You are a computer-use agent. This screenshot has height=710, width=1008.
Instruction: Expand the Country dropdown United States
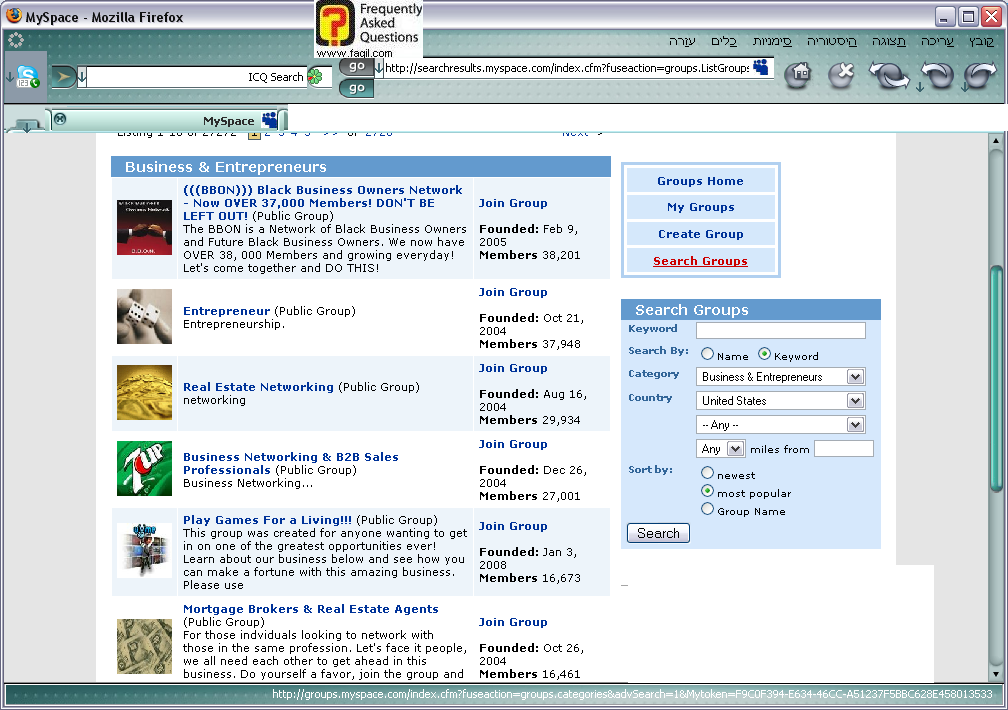click(780, 401)
